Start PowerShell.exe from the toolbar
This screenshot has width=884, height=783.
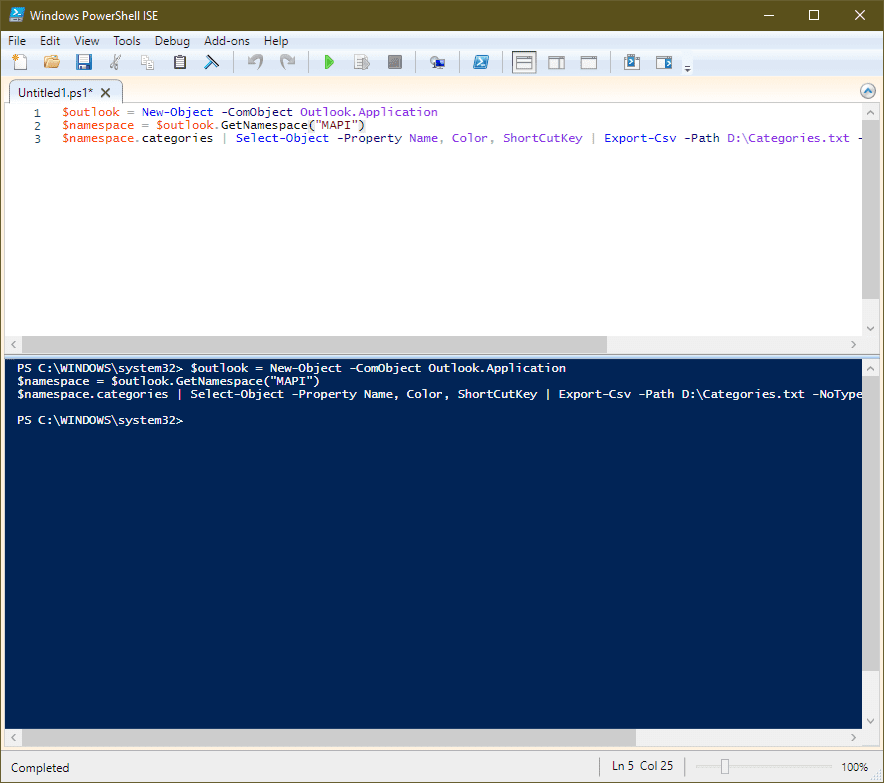point(481,61)
